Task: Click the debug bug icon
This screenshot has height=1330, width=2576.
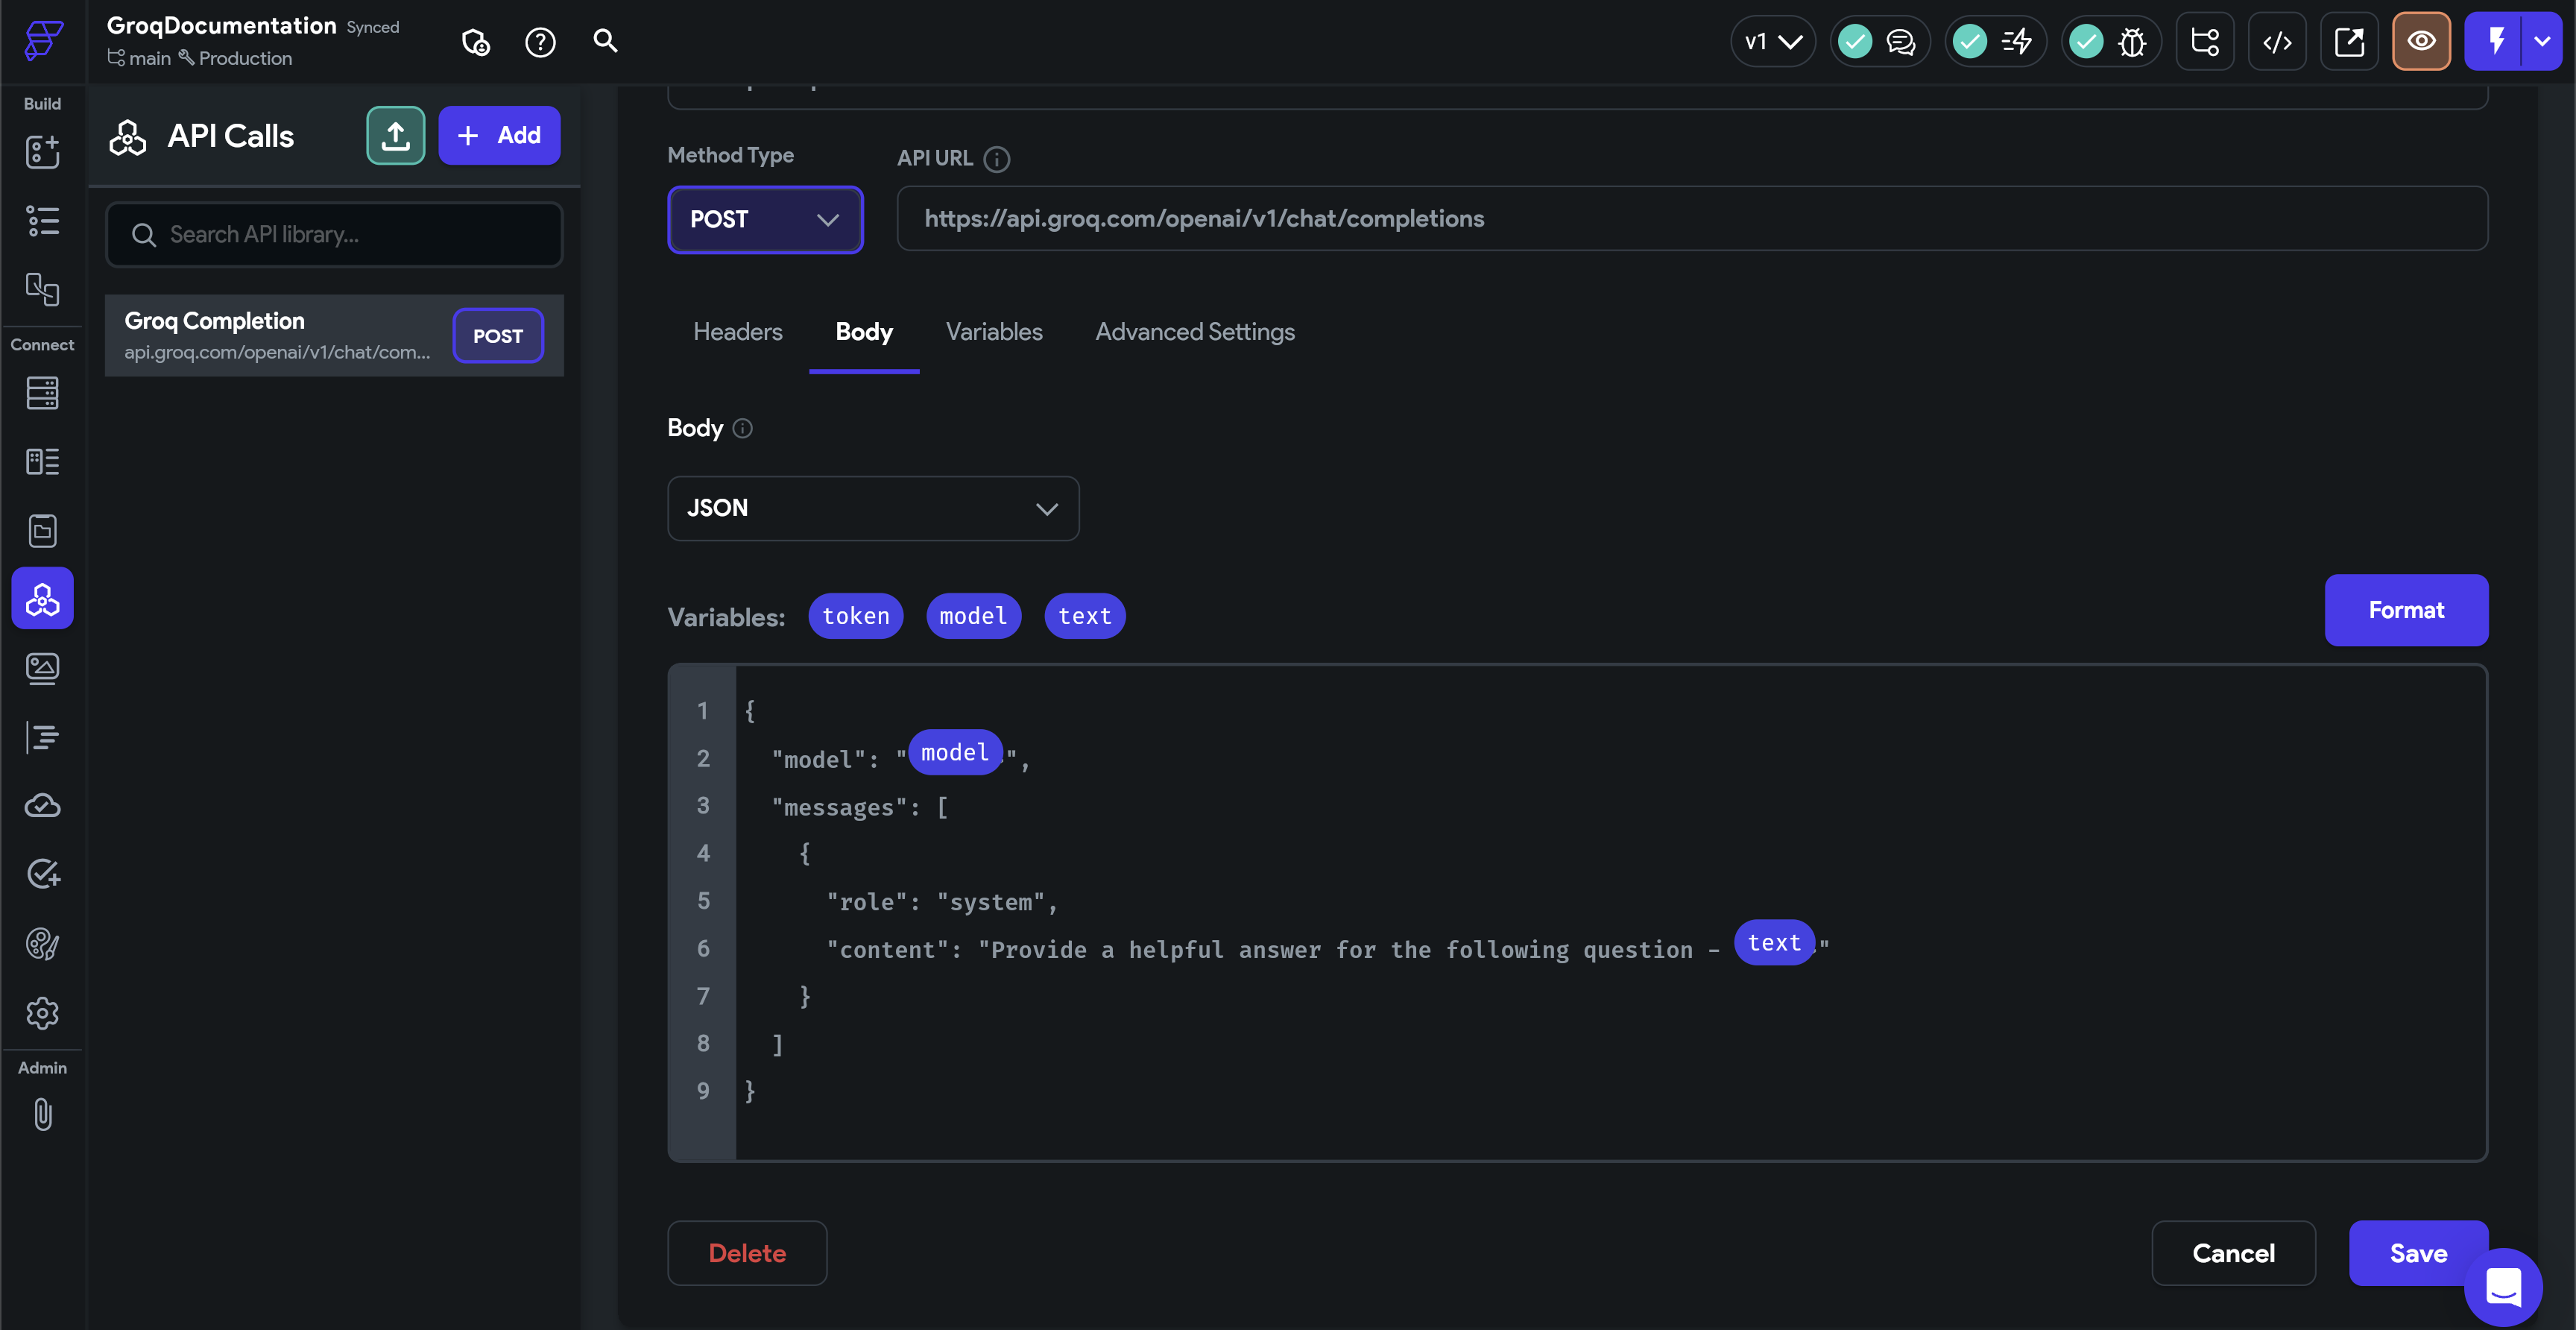Action: [2132, 42]
